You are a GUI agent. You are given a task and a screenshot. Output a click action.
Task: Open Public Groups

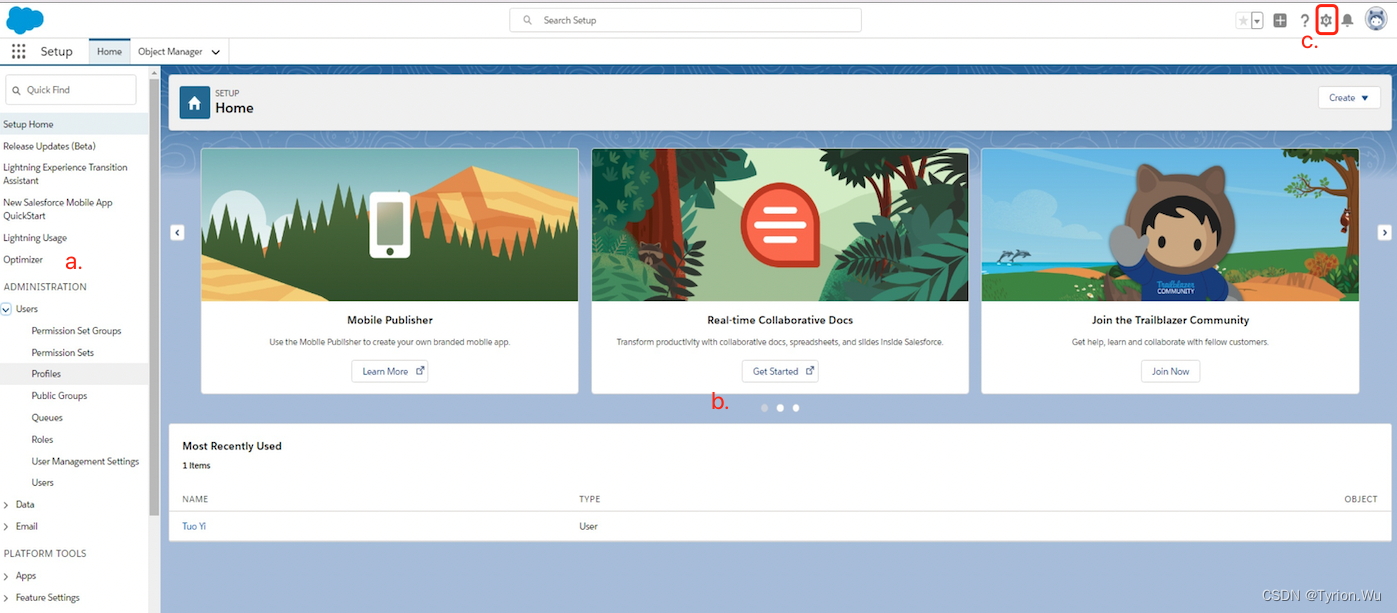[x=59, y=396]
